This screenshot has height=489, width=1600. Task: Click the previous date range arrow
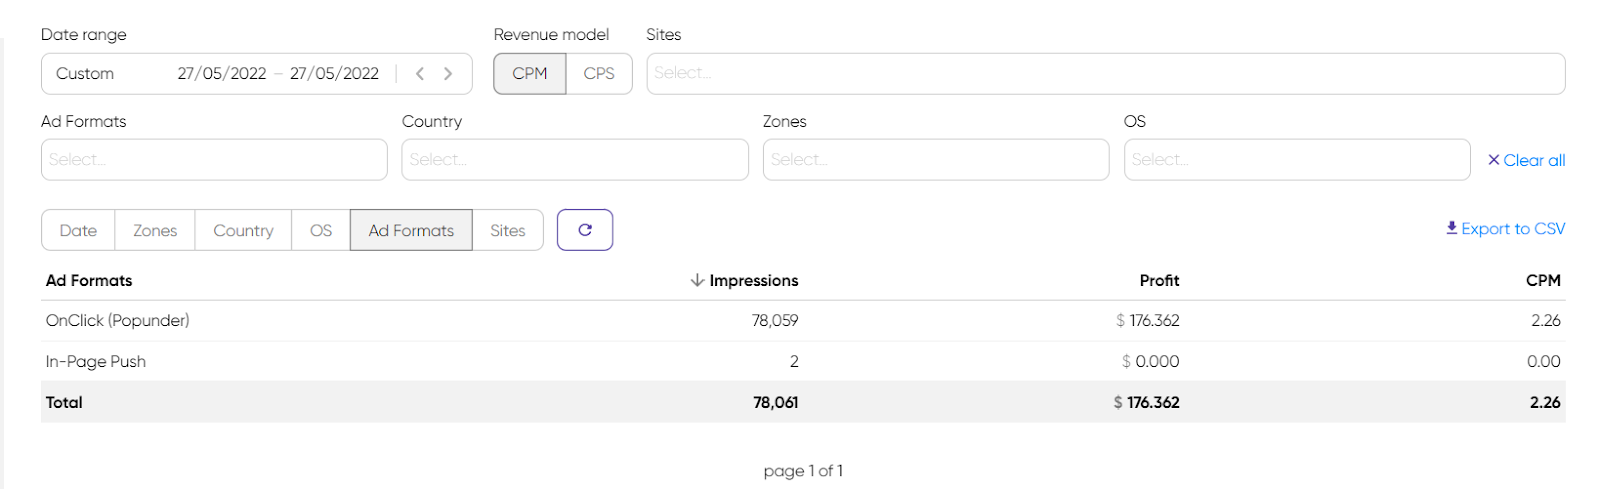point(420,74)
